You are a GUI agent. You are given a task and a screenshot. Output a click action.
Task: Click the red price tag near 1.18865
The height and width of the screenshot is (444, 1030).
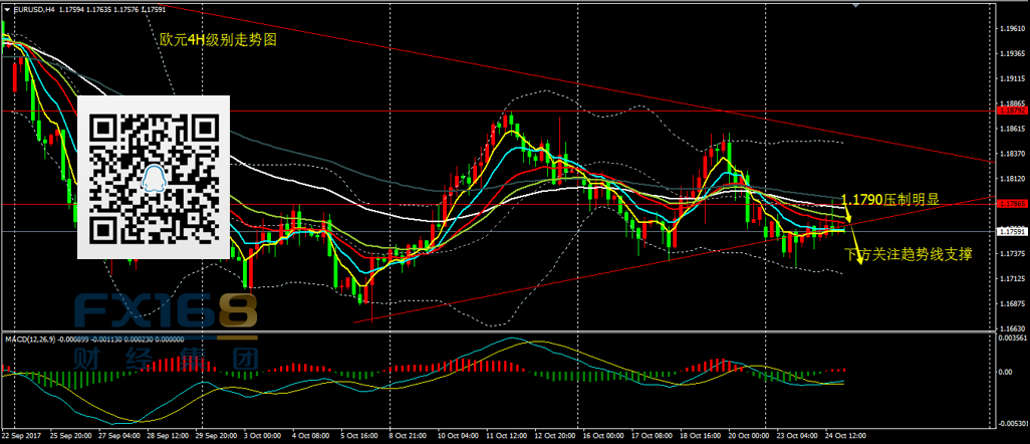coord(1012,110)
